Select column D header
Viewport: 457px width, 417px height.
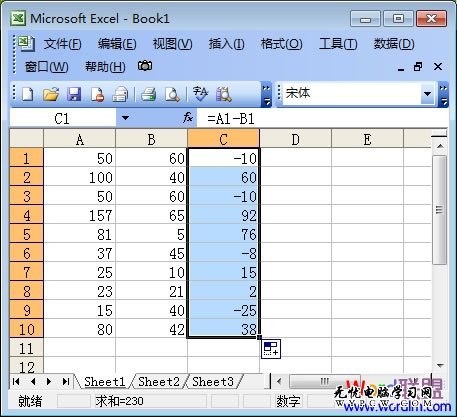tap(295, 139)
